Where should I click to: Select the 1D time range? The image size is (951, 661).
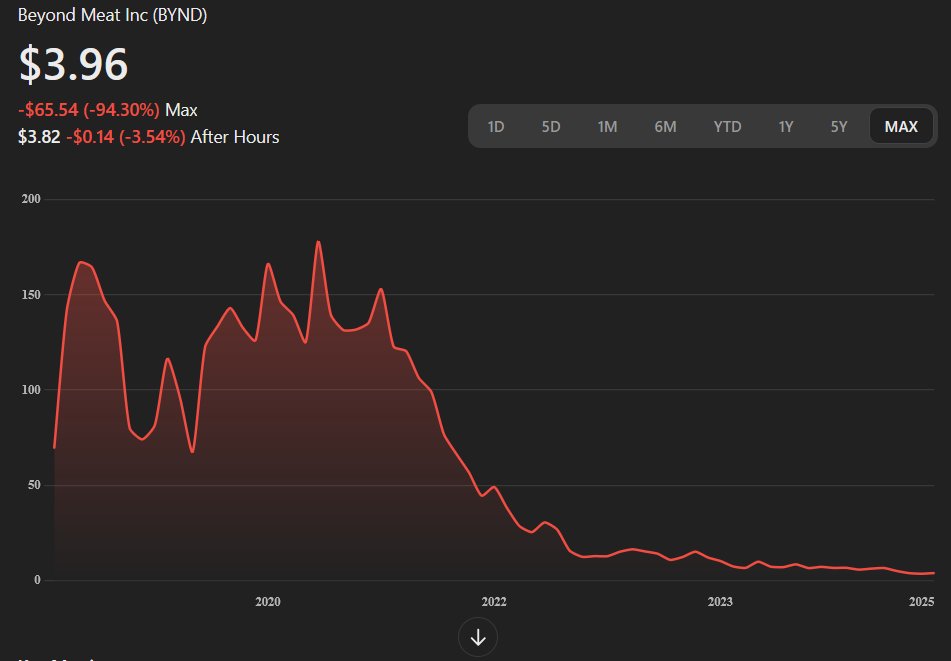tap(496, 126)
